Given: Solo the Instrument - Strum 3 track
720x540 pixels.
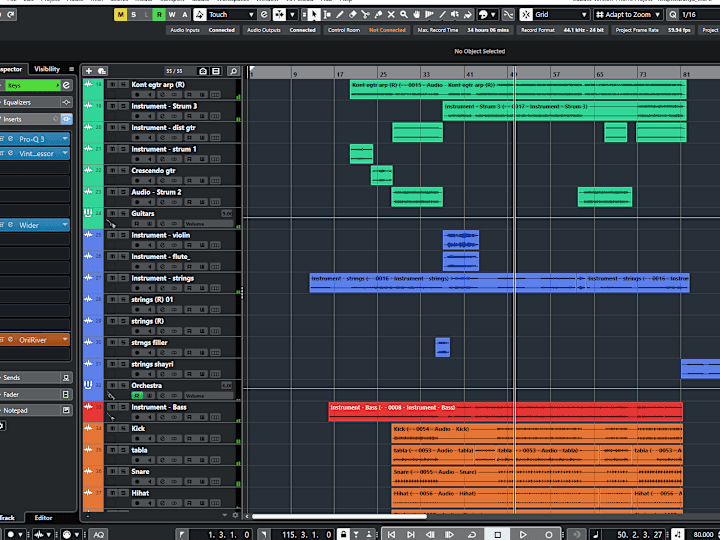Looking at the screenshot, I should (x=123, y=106).
